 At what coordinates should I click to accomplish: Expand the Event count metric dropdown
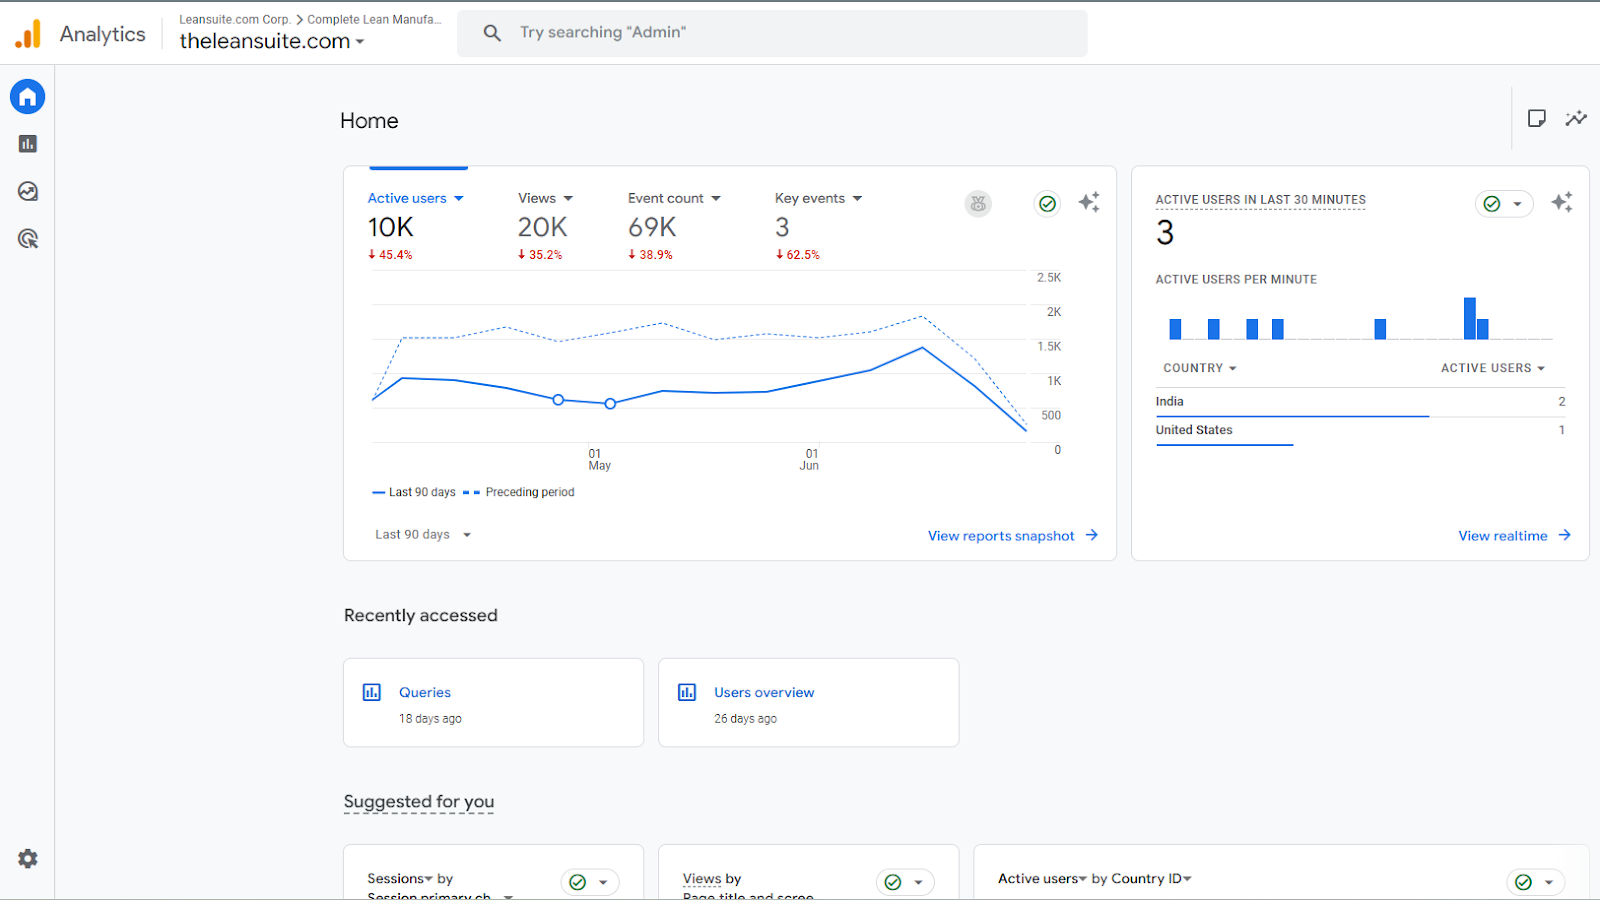click(716, 198)
